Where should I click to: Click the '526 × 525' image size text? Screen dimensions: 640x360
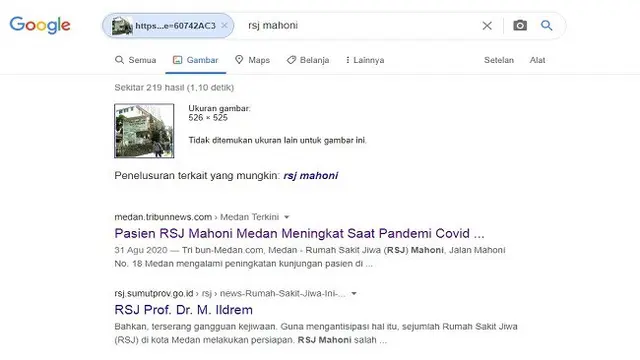coord(208,118)
